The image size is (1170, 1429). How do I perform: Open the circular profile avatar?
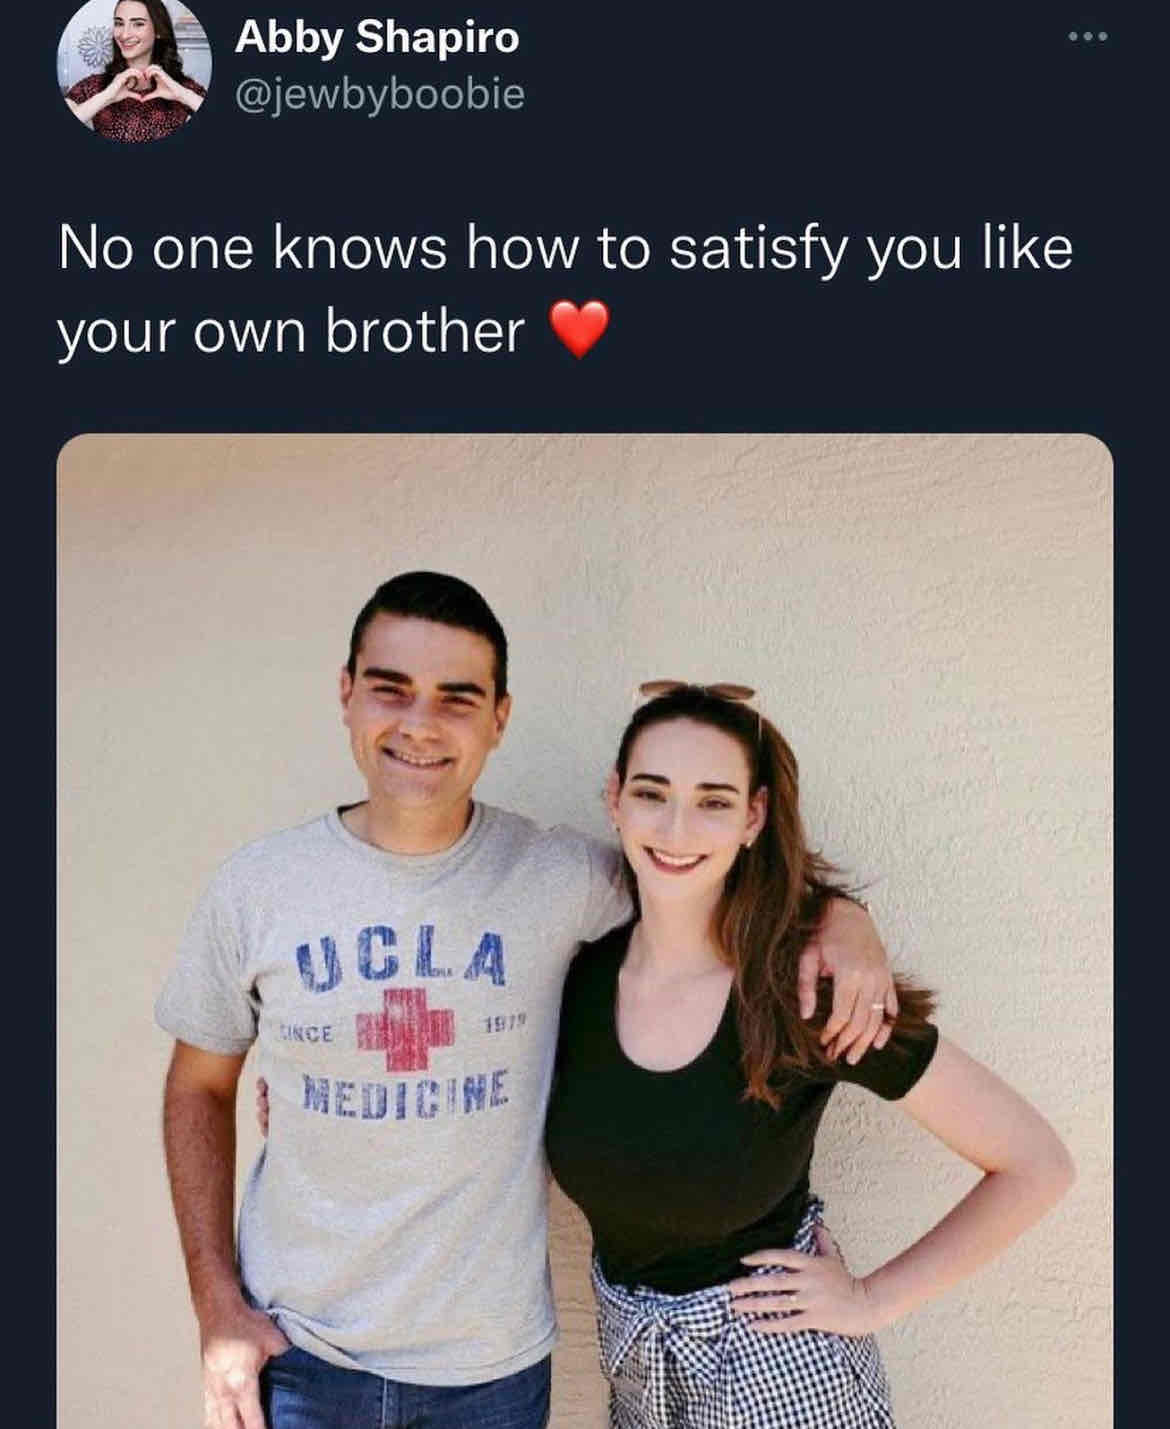point(135,67)
